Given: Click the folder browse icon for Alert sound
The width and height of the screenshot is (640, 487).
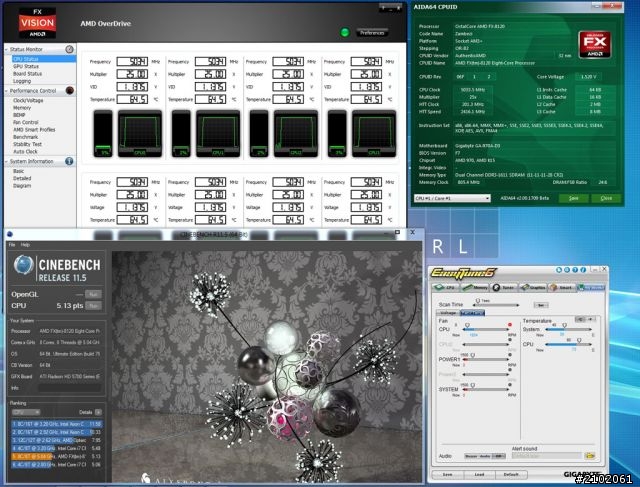Looking at the screenshot, I should (x=590, y=456).
